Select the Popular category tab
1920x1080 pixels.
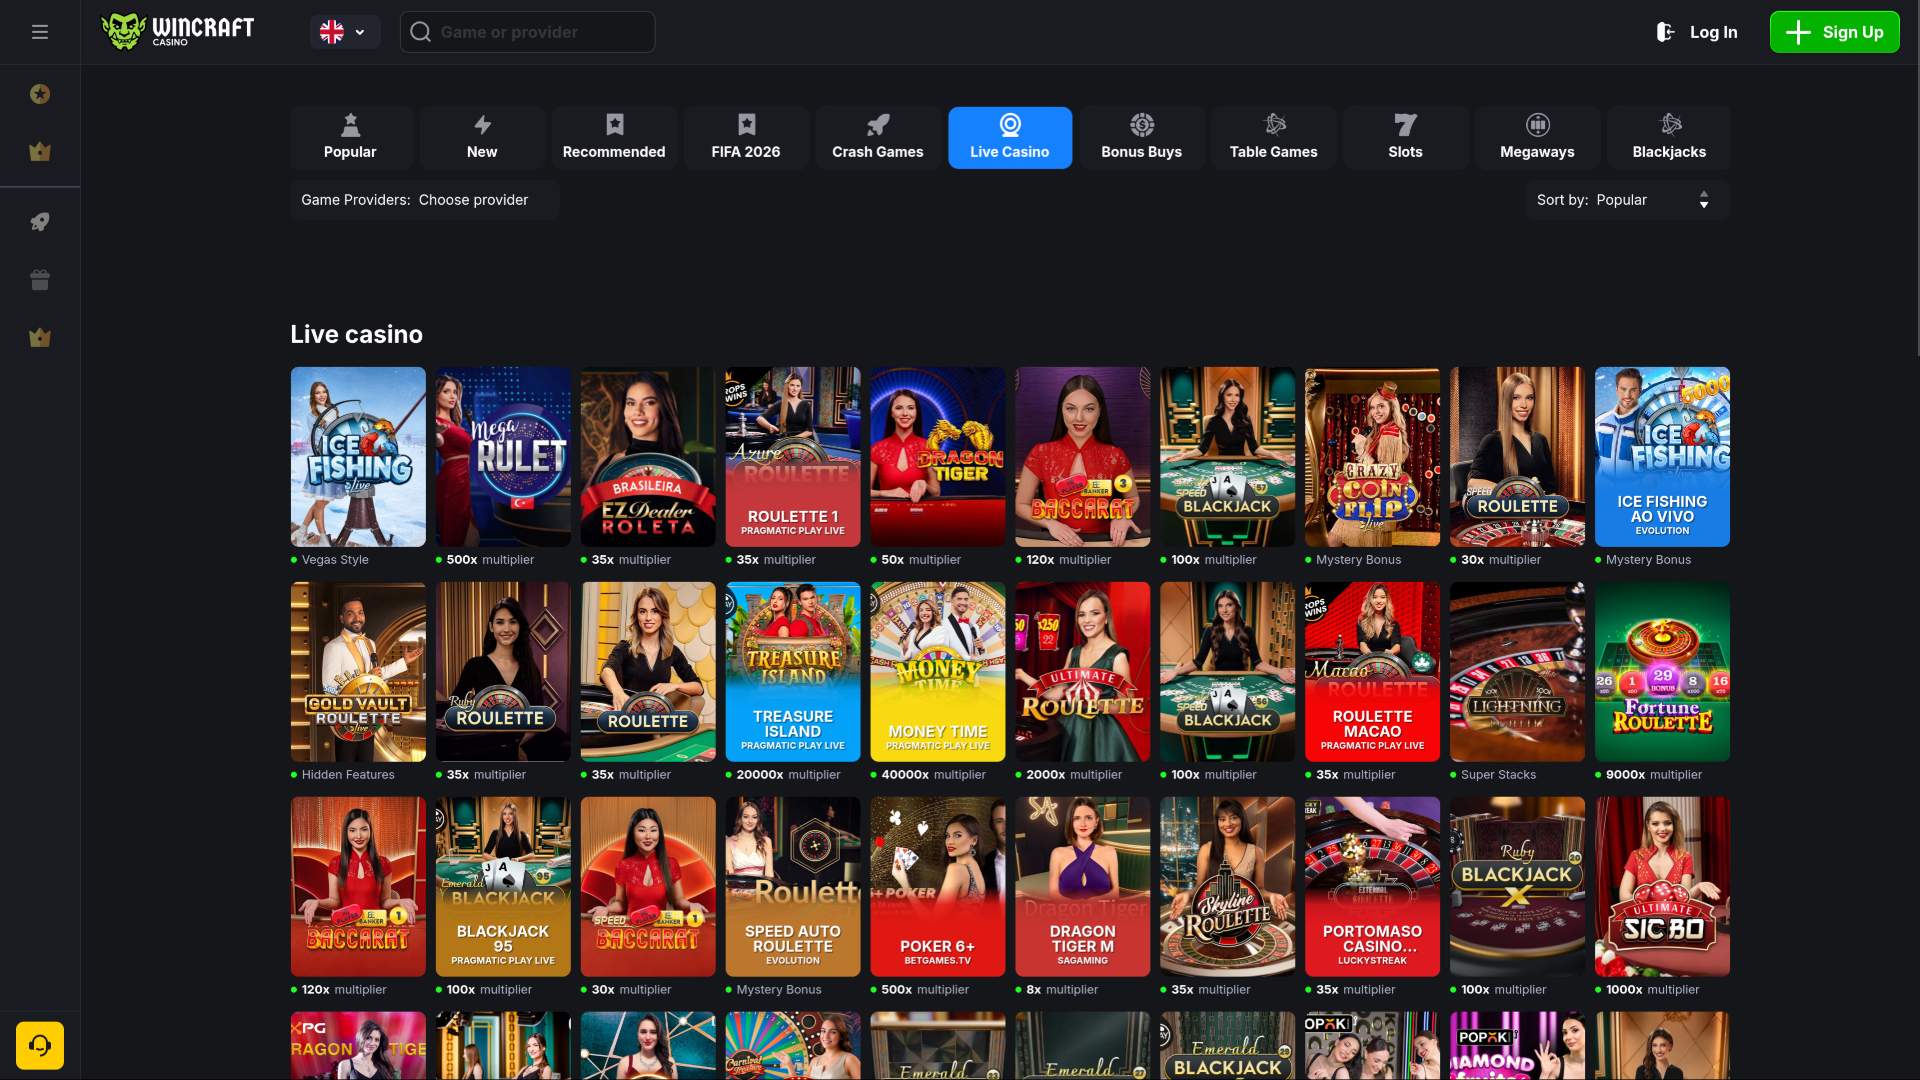(350, 138)
